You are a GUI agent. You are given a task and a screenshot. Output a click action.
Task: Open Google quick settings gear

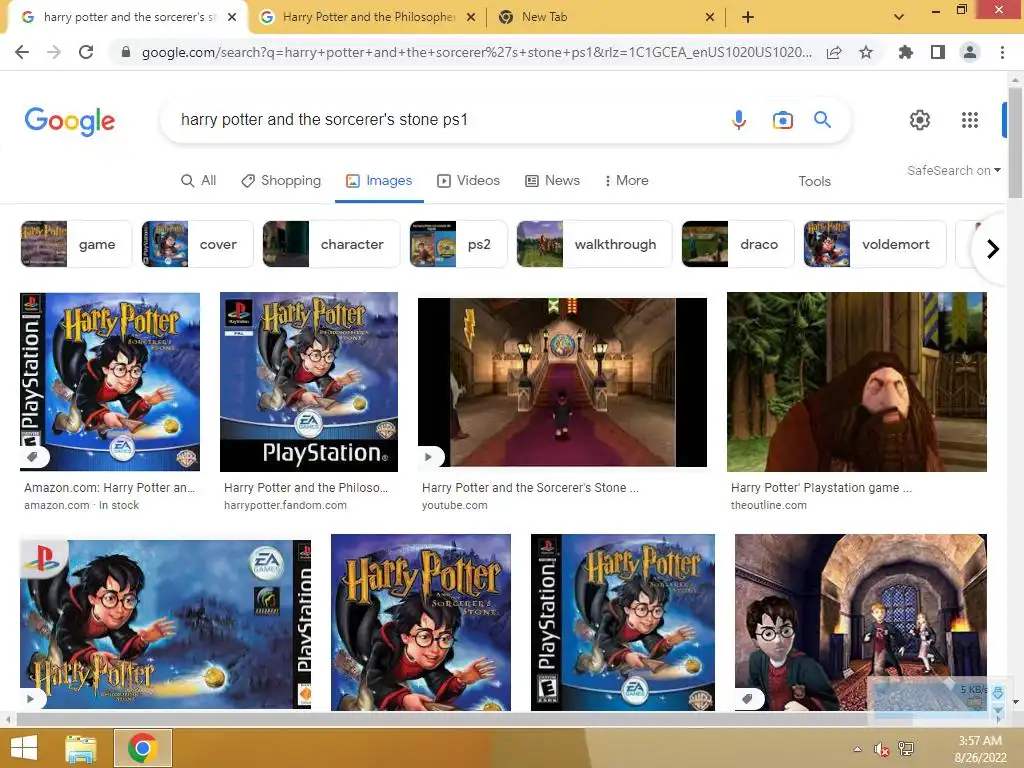click(x=920, y=120)
